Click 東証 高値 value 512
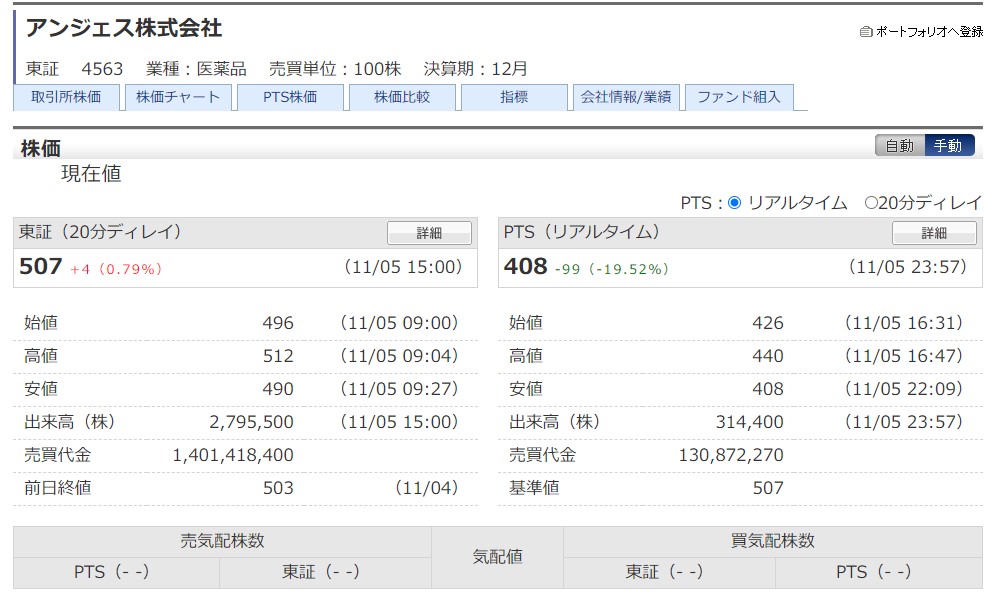 (x=278, y=356)
